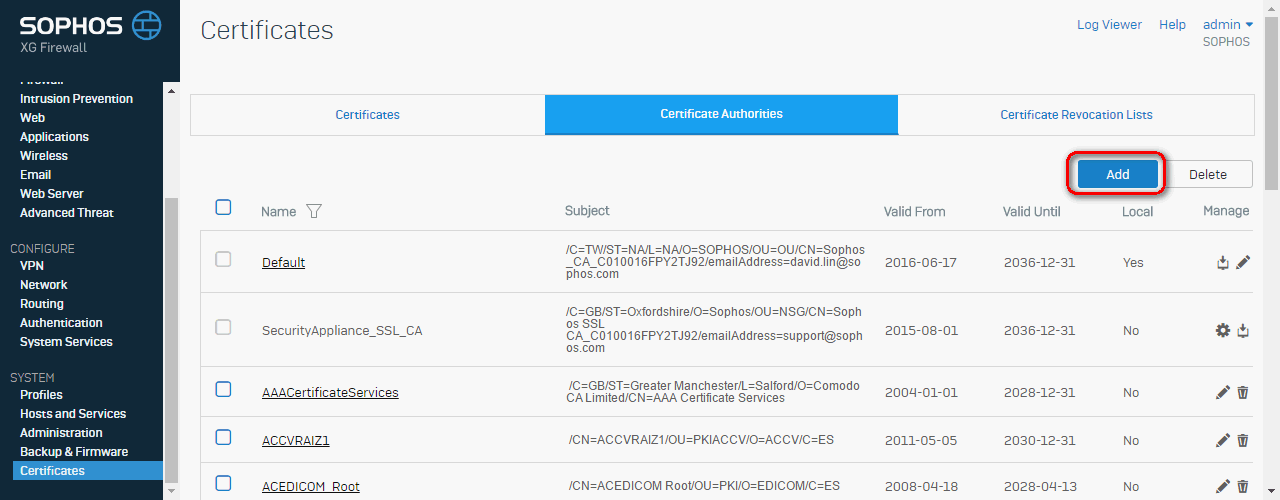Select the ACCVRAIZ1 row checkbox
The height and width of the screenshot is (500, 1280).
[224, 437]
